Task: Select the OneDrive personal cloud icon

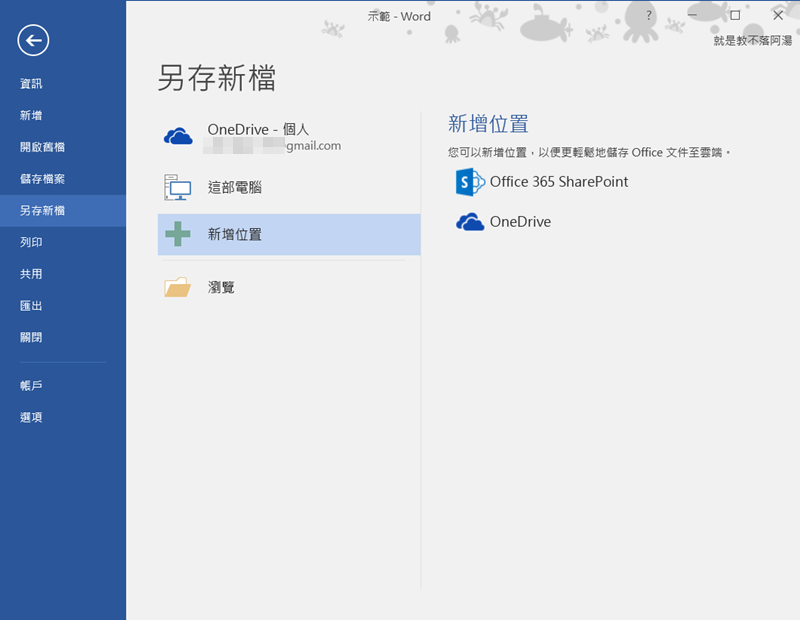Action: tap(178, 136)
